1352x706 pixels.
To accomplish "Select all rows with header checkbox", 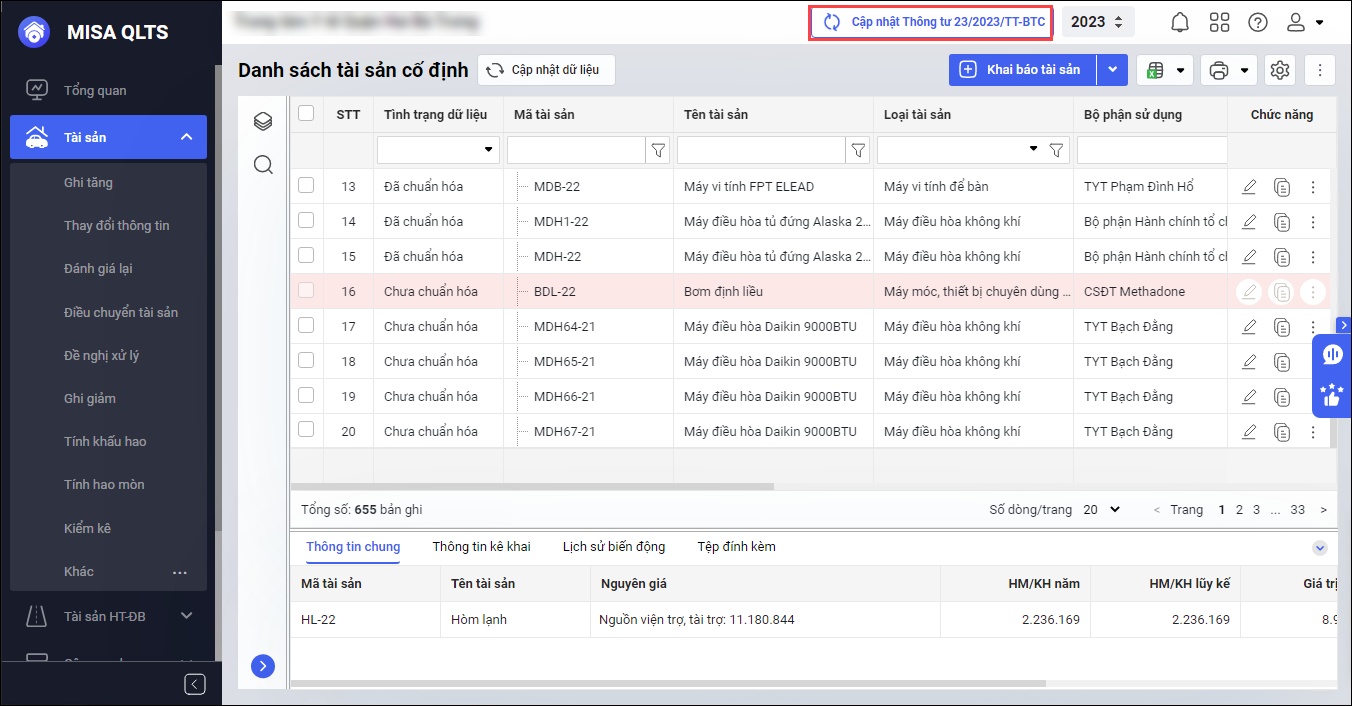I will (306, 114).
